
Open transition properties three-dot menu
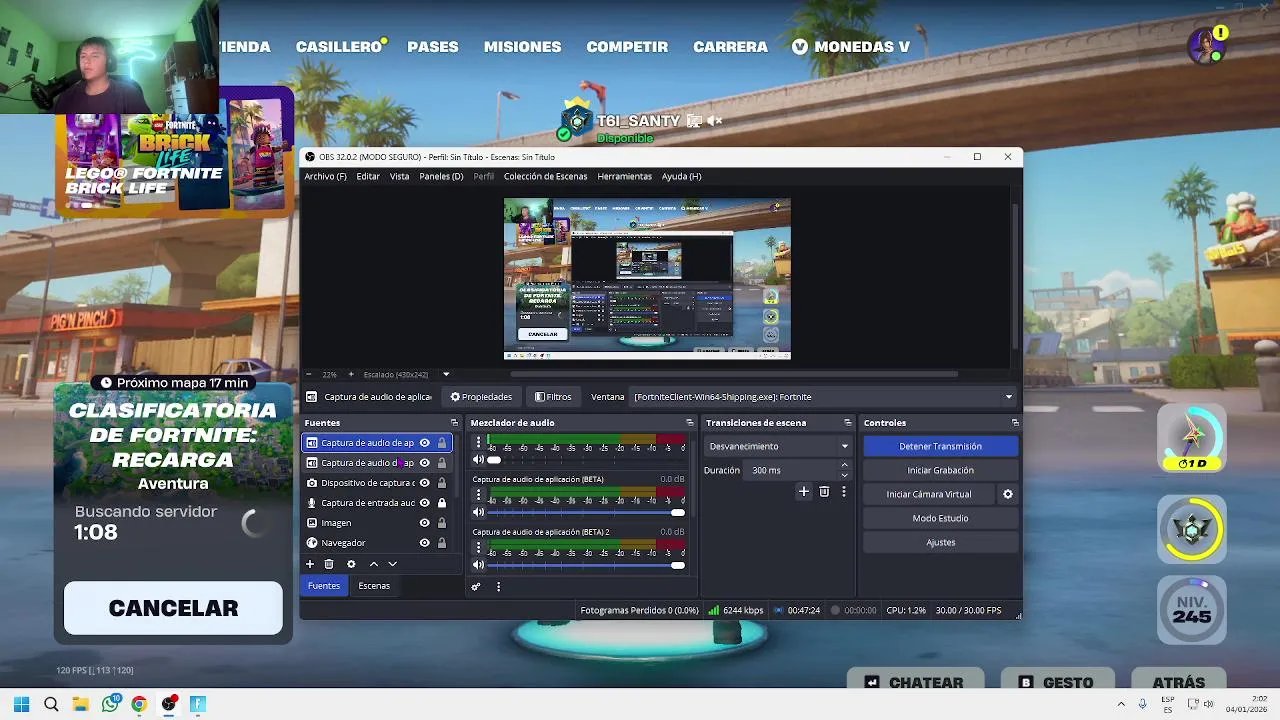coord(844,492)
